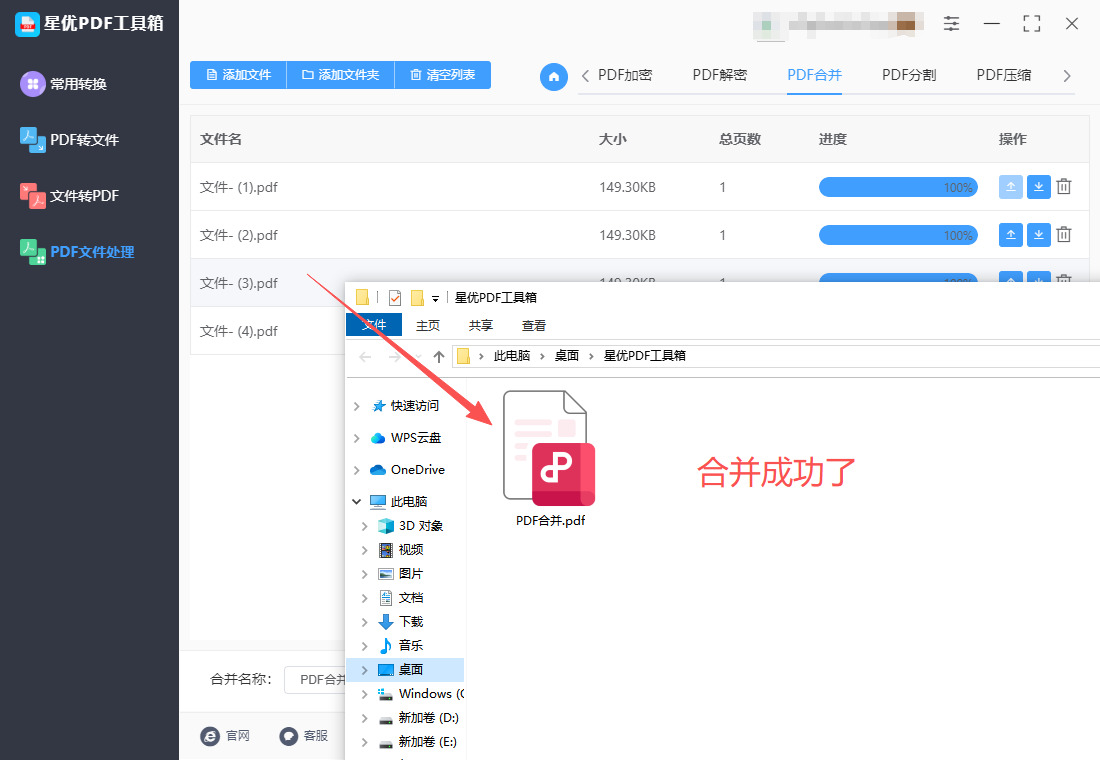
Task: Select 新加卷 (E:) drive
Action: [427, 741]
